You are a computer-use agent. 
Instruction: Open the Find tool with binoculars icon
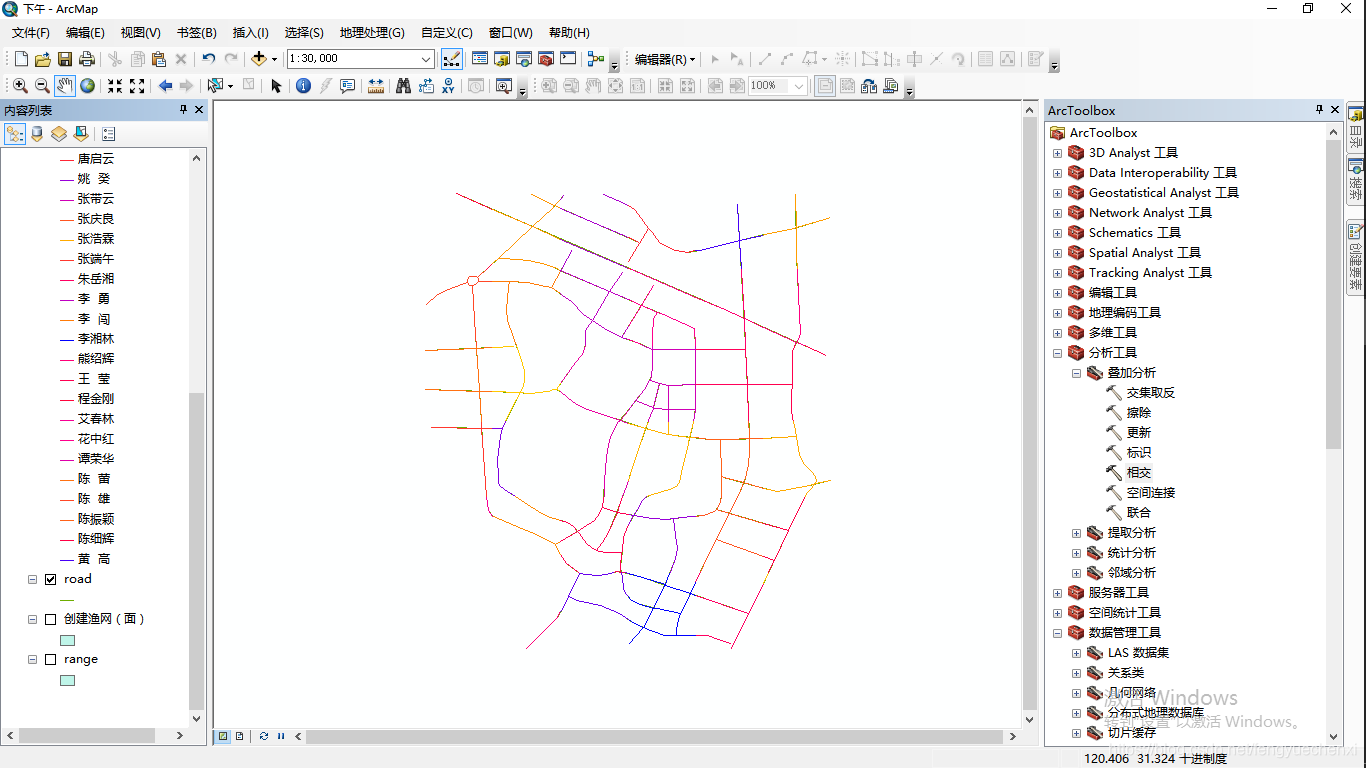[x=403, y=86]
